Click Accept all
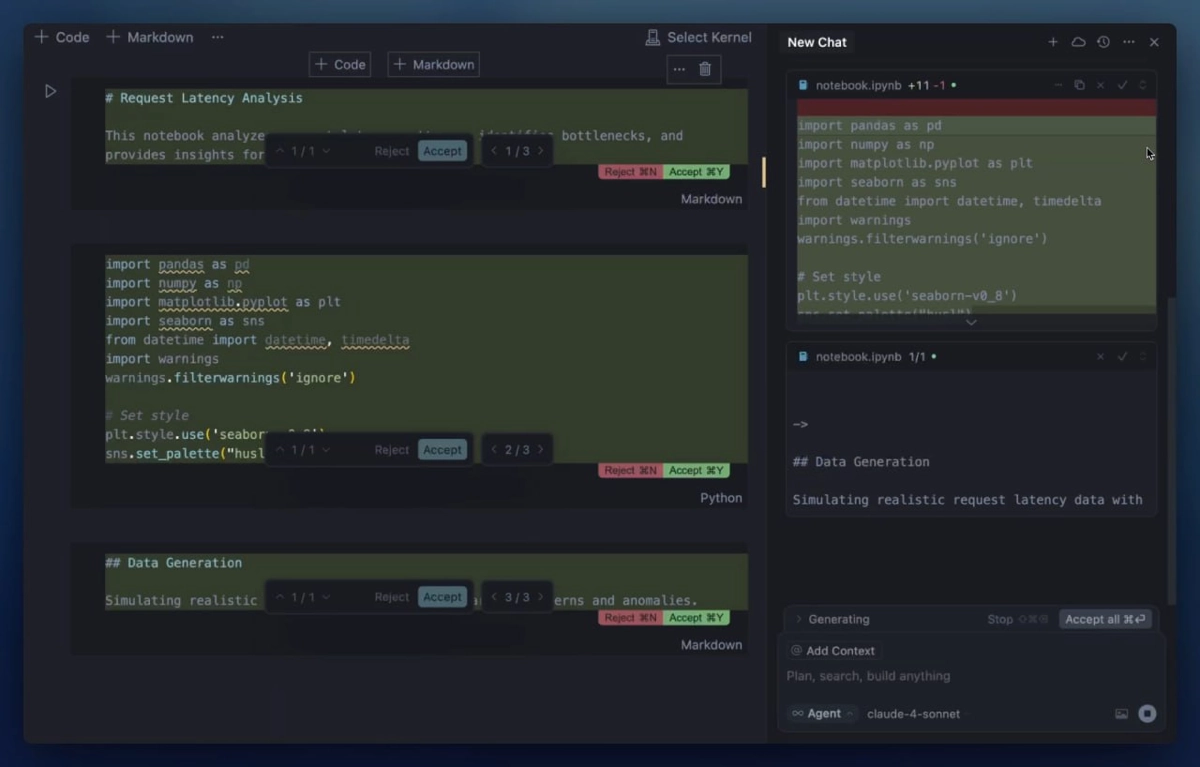This screenshot has height=767, width=1200. point(1105,619)
